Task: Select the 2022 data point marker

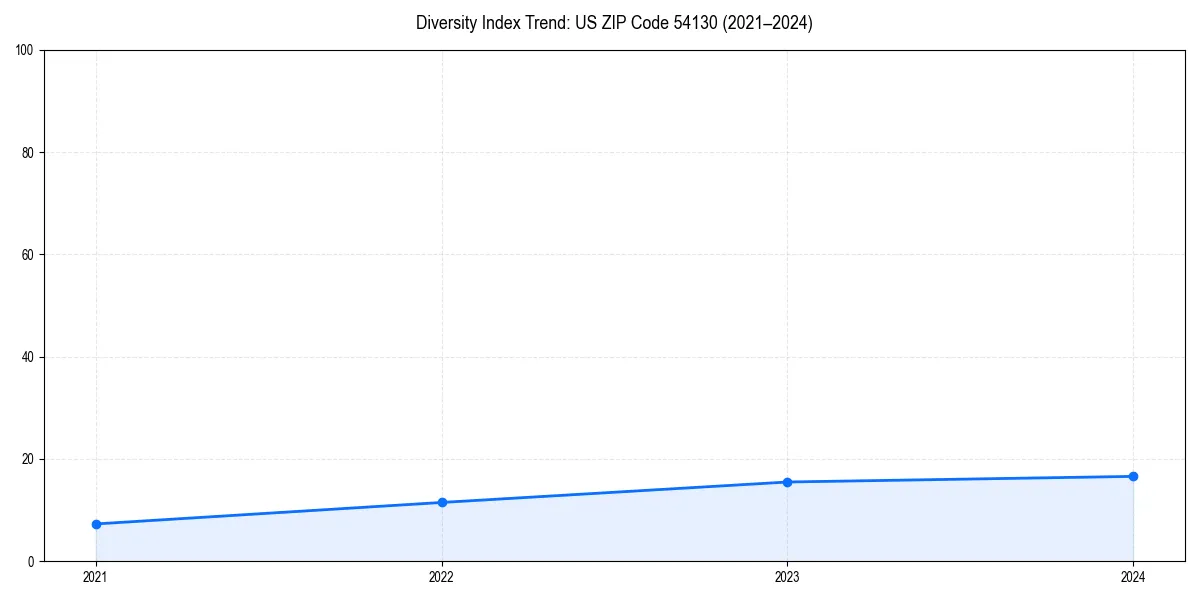Action: pyautogui.click(x=440, y=502)
